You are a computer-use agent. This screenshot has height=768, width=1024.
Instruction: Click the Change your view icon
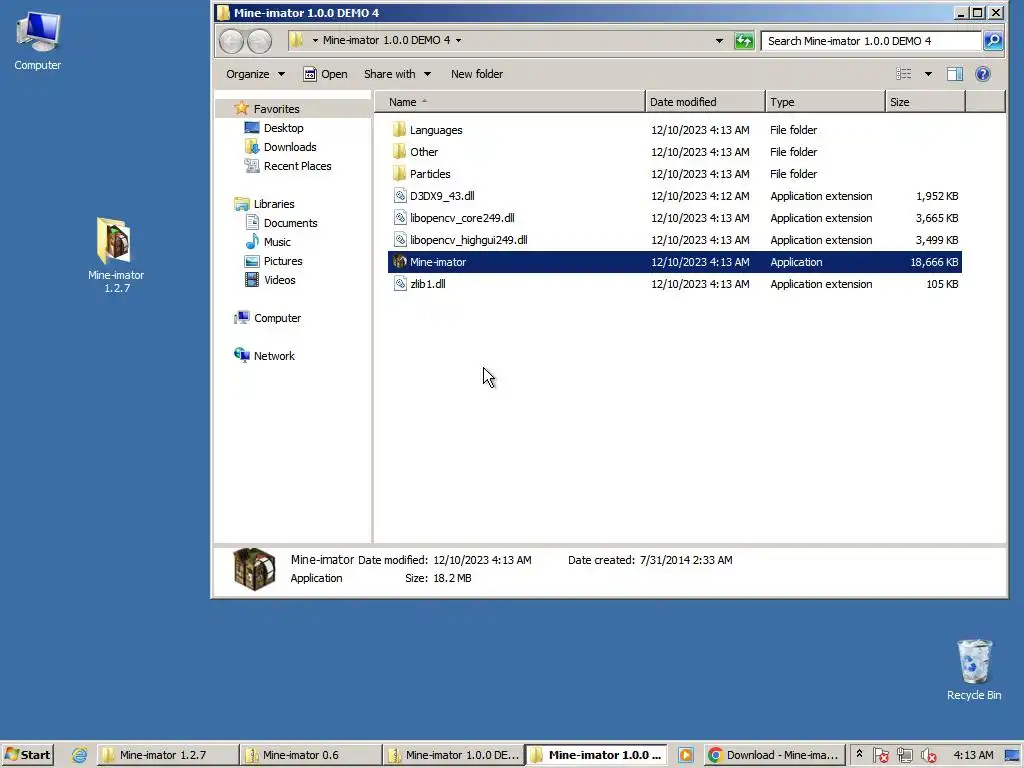(x=904, y=74)
